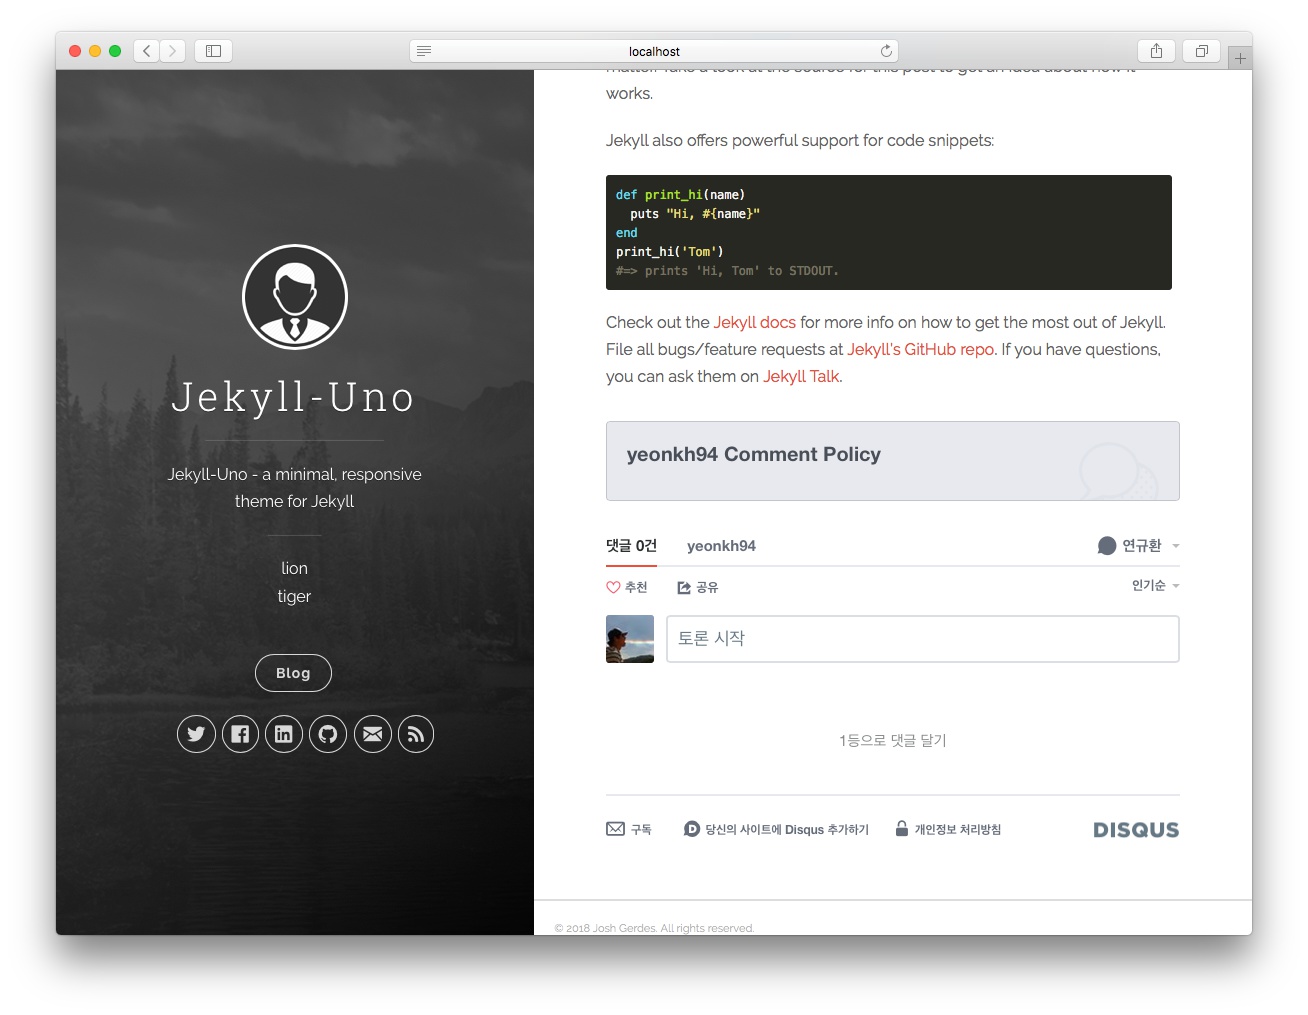Click the Jekyll-Uno profile avatar
The height and width of the screenshot is (1015, 1308).
[295, 297]
